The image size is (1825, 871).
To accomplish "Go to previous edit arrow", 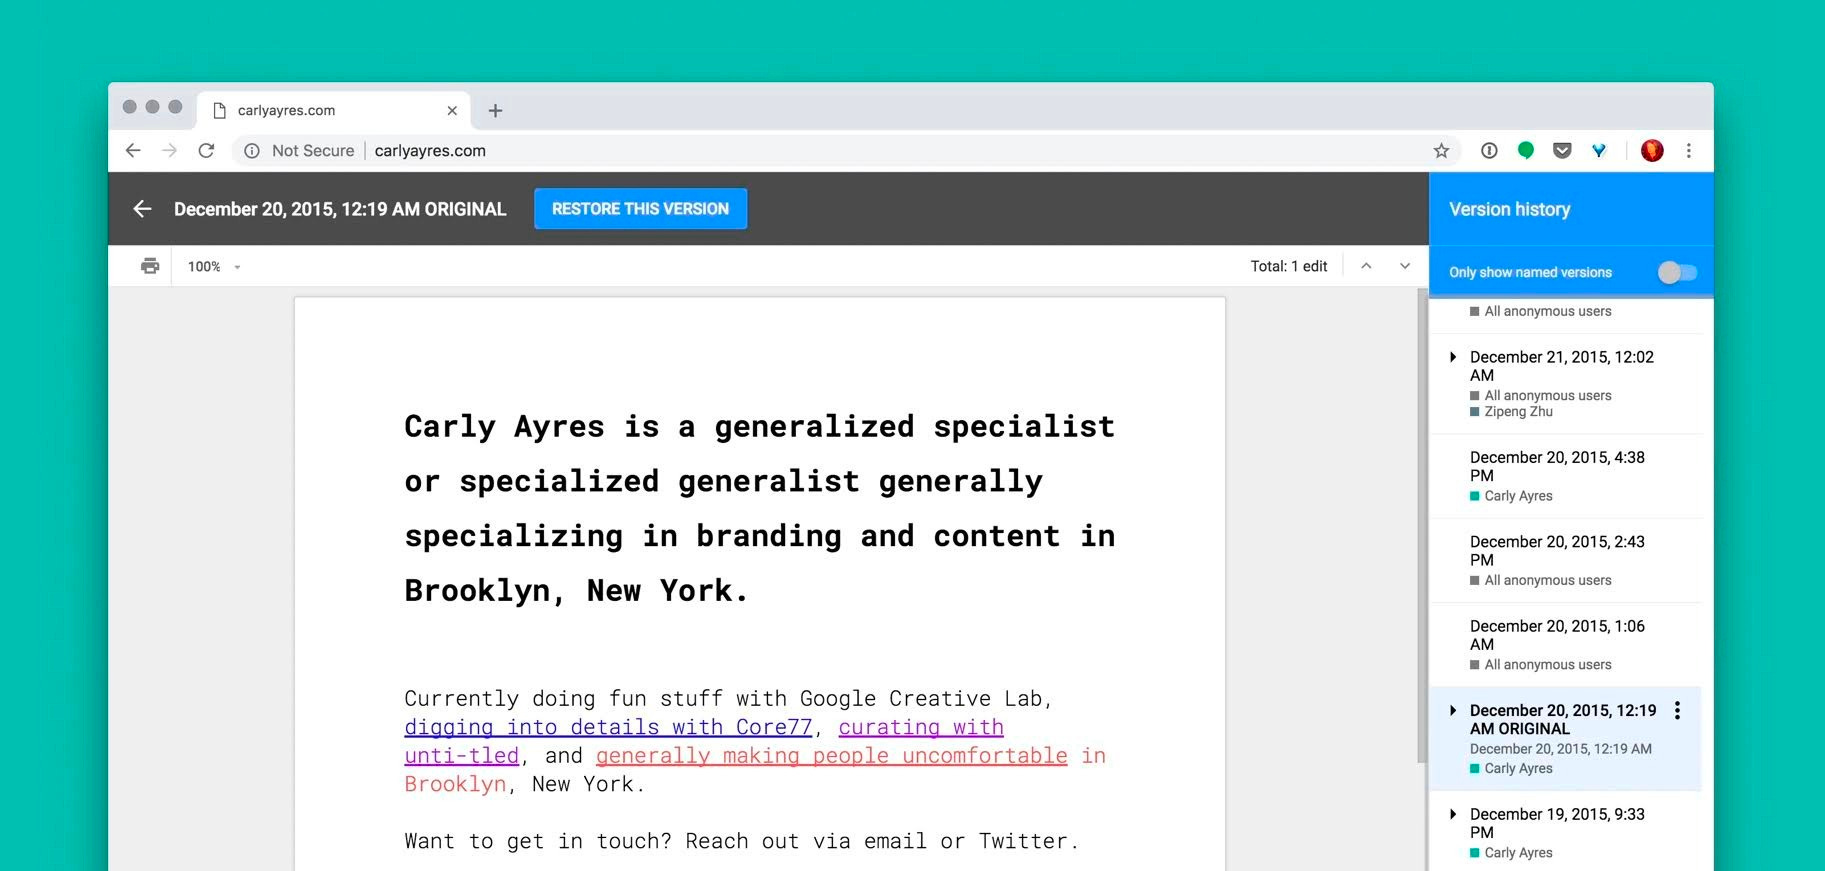I will 1366,266.
